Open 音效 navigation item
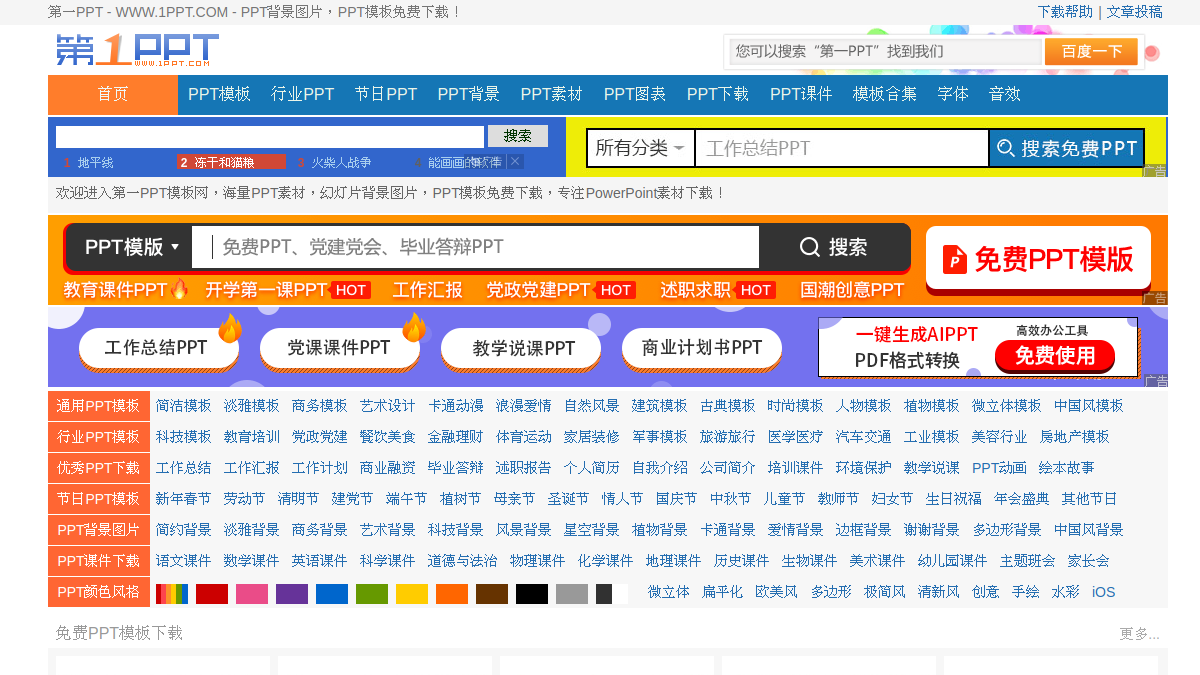The image size is (1200, 675). click(1005, 94)
